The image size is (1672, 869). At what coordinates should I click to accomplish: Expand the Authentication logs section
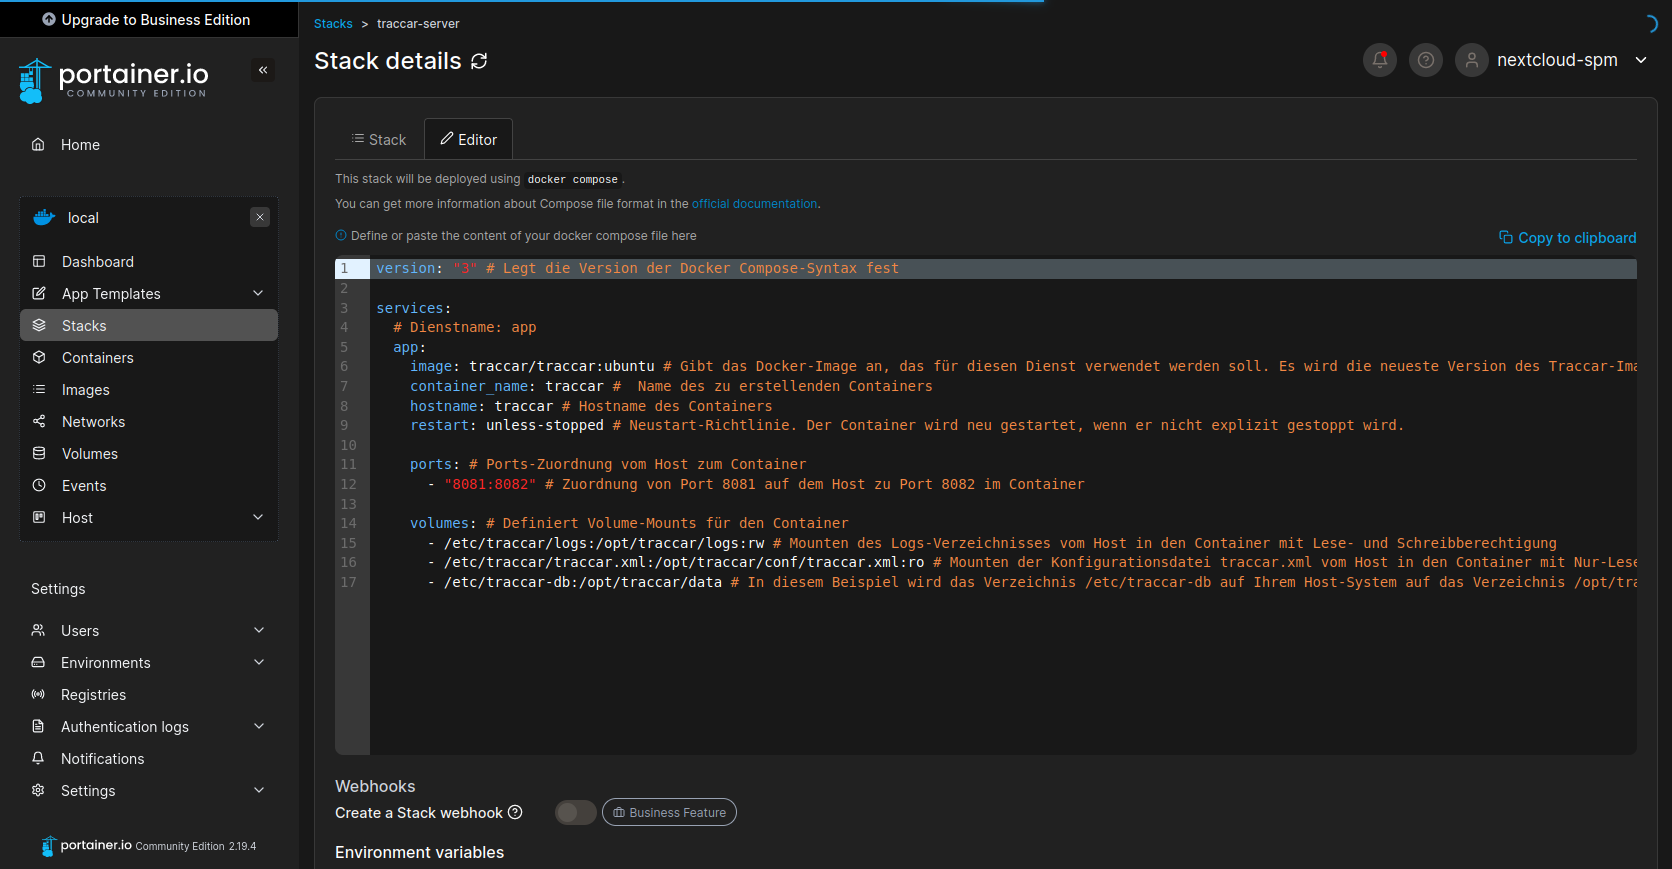[x=259, y=726]
